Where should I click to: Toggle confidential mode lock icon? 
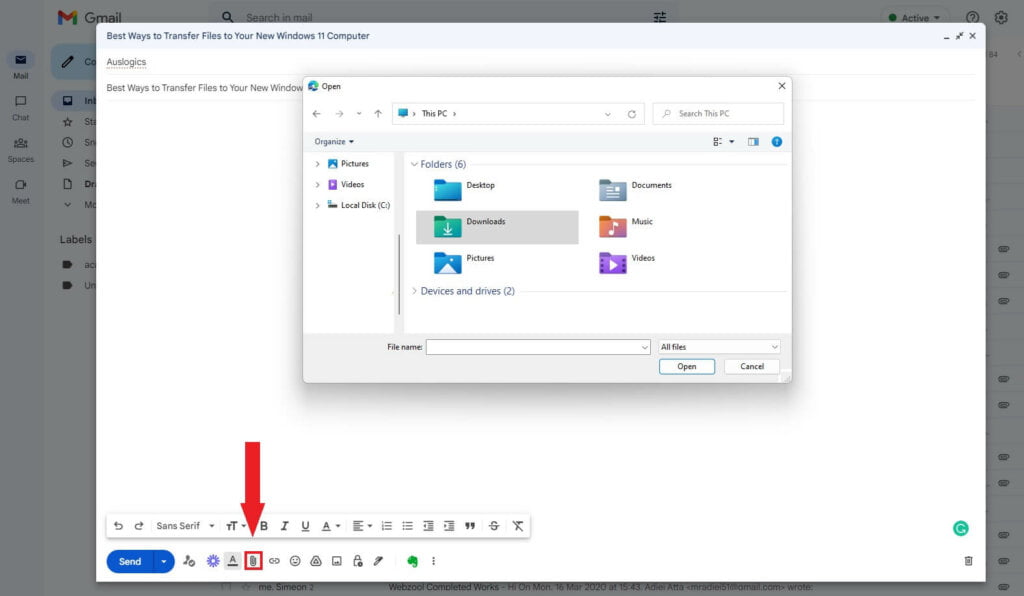tap(357, 561)
